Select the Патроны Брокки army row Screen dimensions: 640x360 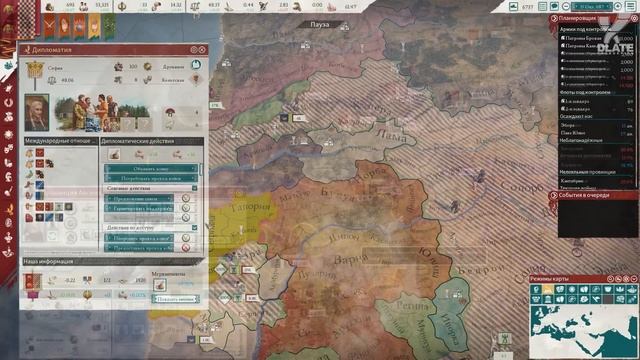tap(597, 38)
